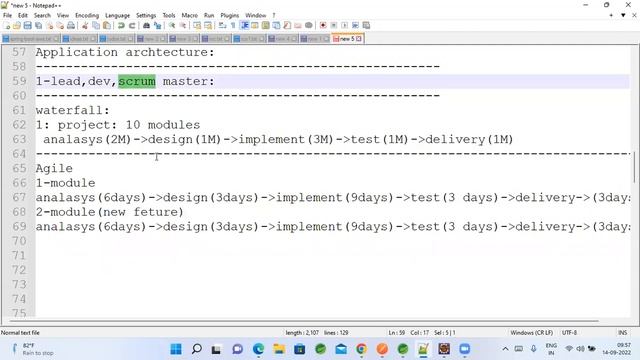Screen dimensions: 640x360
Task: Click the Save All toolbar icon
Action: (38, 26)
